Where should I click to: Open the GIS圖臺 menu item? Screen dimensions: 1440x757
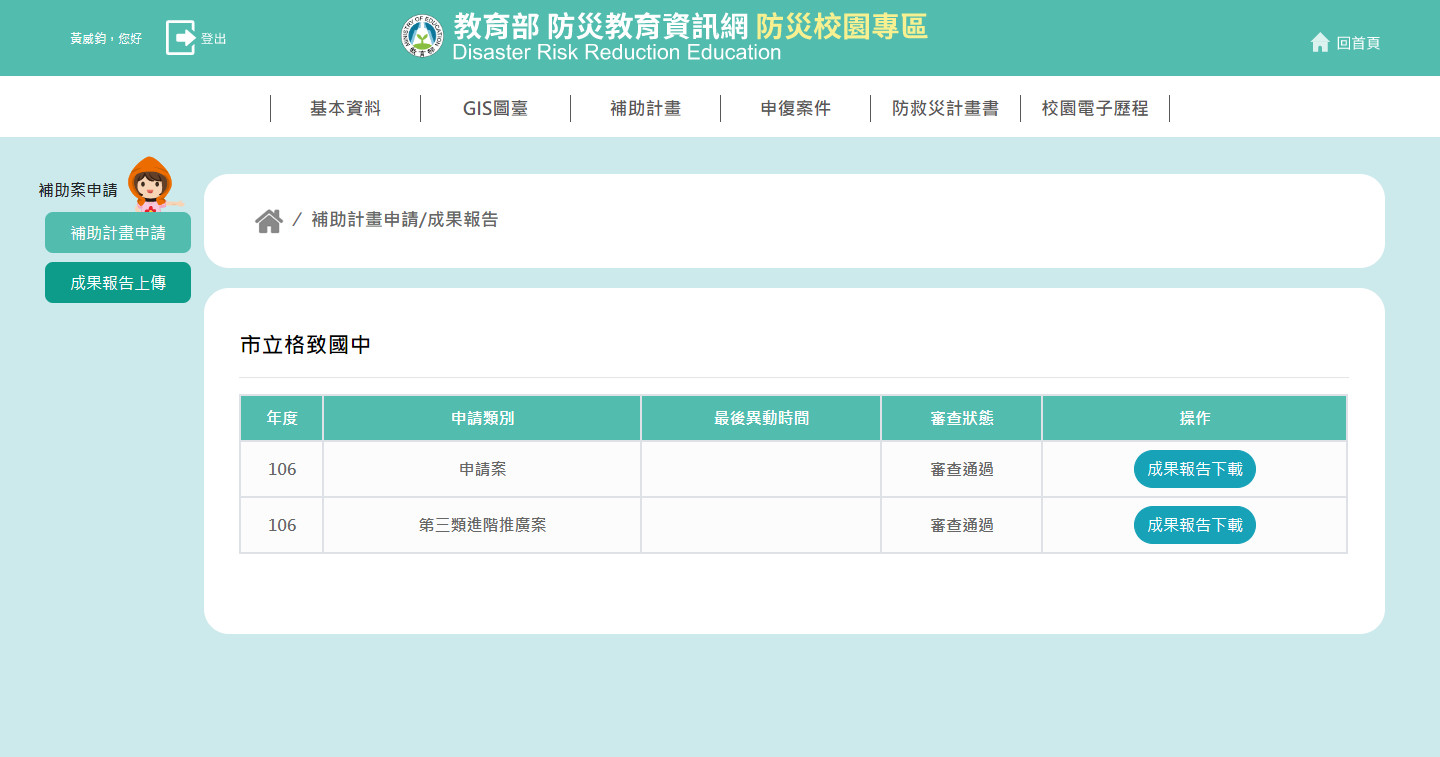495,109
